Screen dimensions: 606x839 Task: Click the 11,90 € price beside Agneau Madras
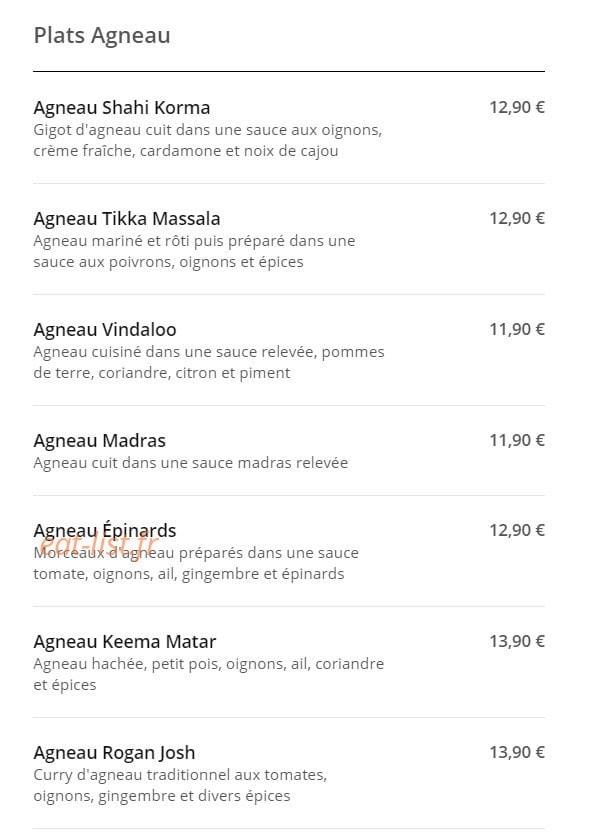coord(517,440)
